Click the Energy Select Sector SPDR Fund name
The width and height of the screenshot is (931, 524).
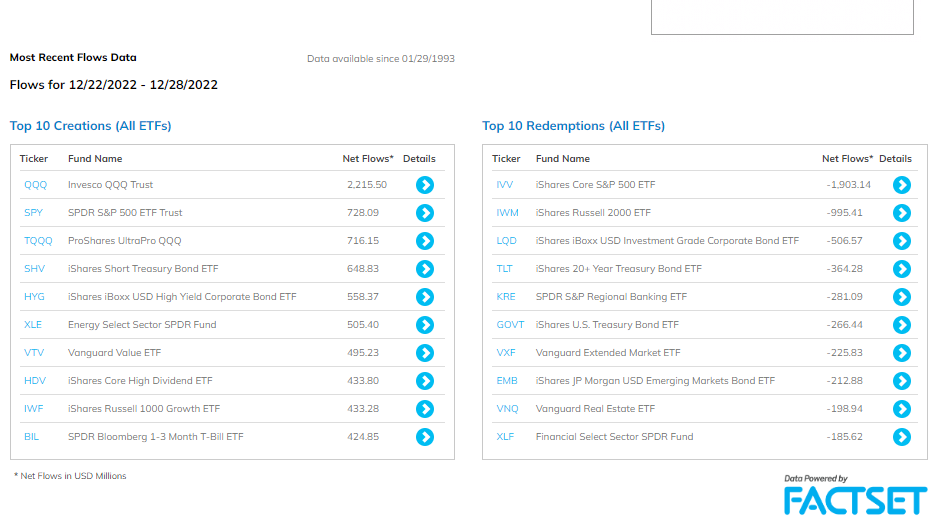click(x=142, y=325)
